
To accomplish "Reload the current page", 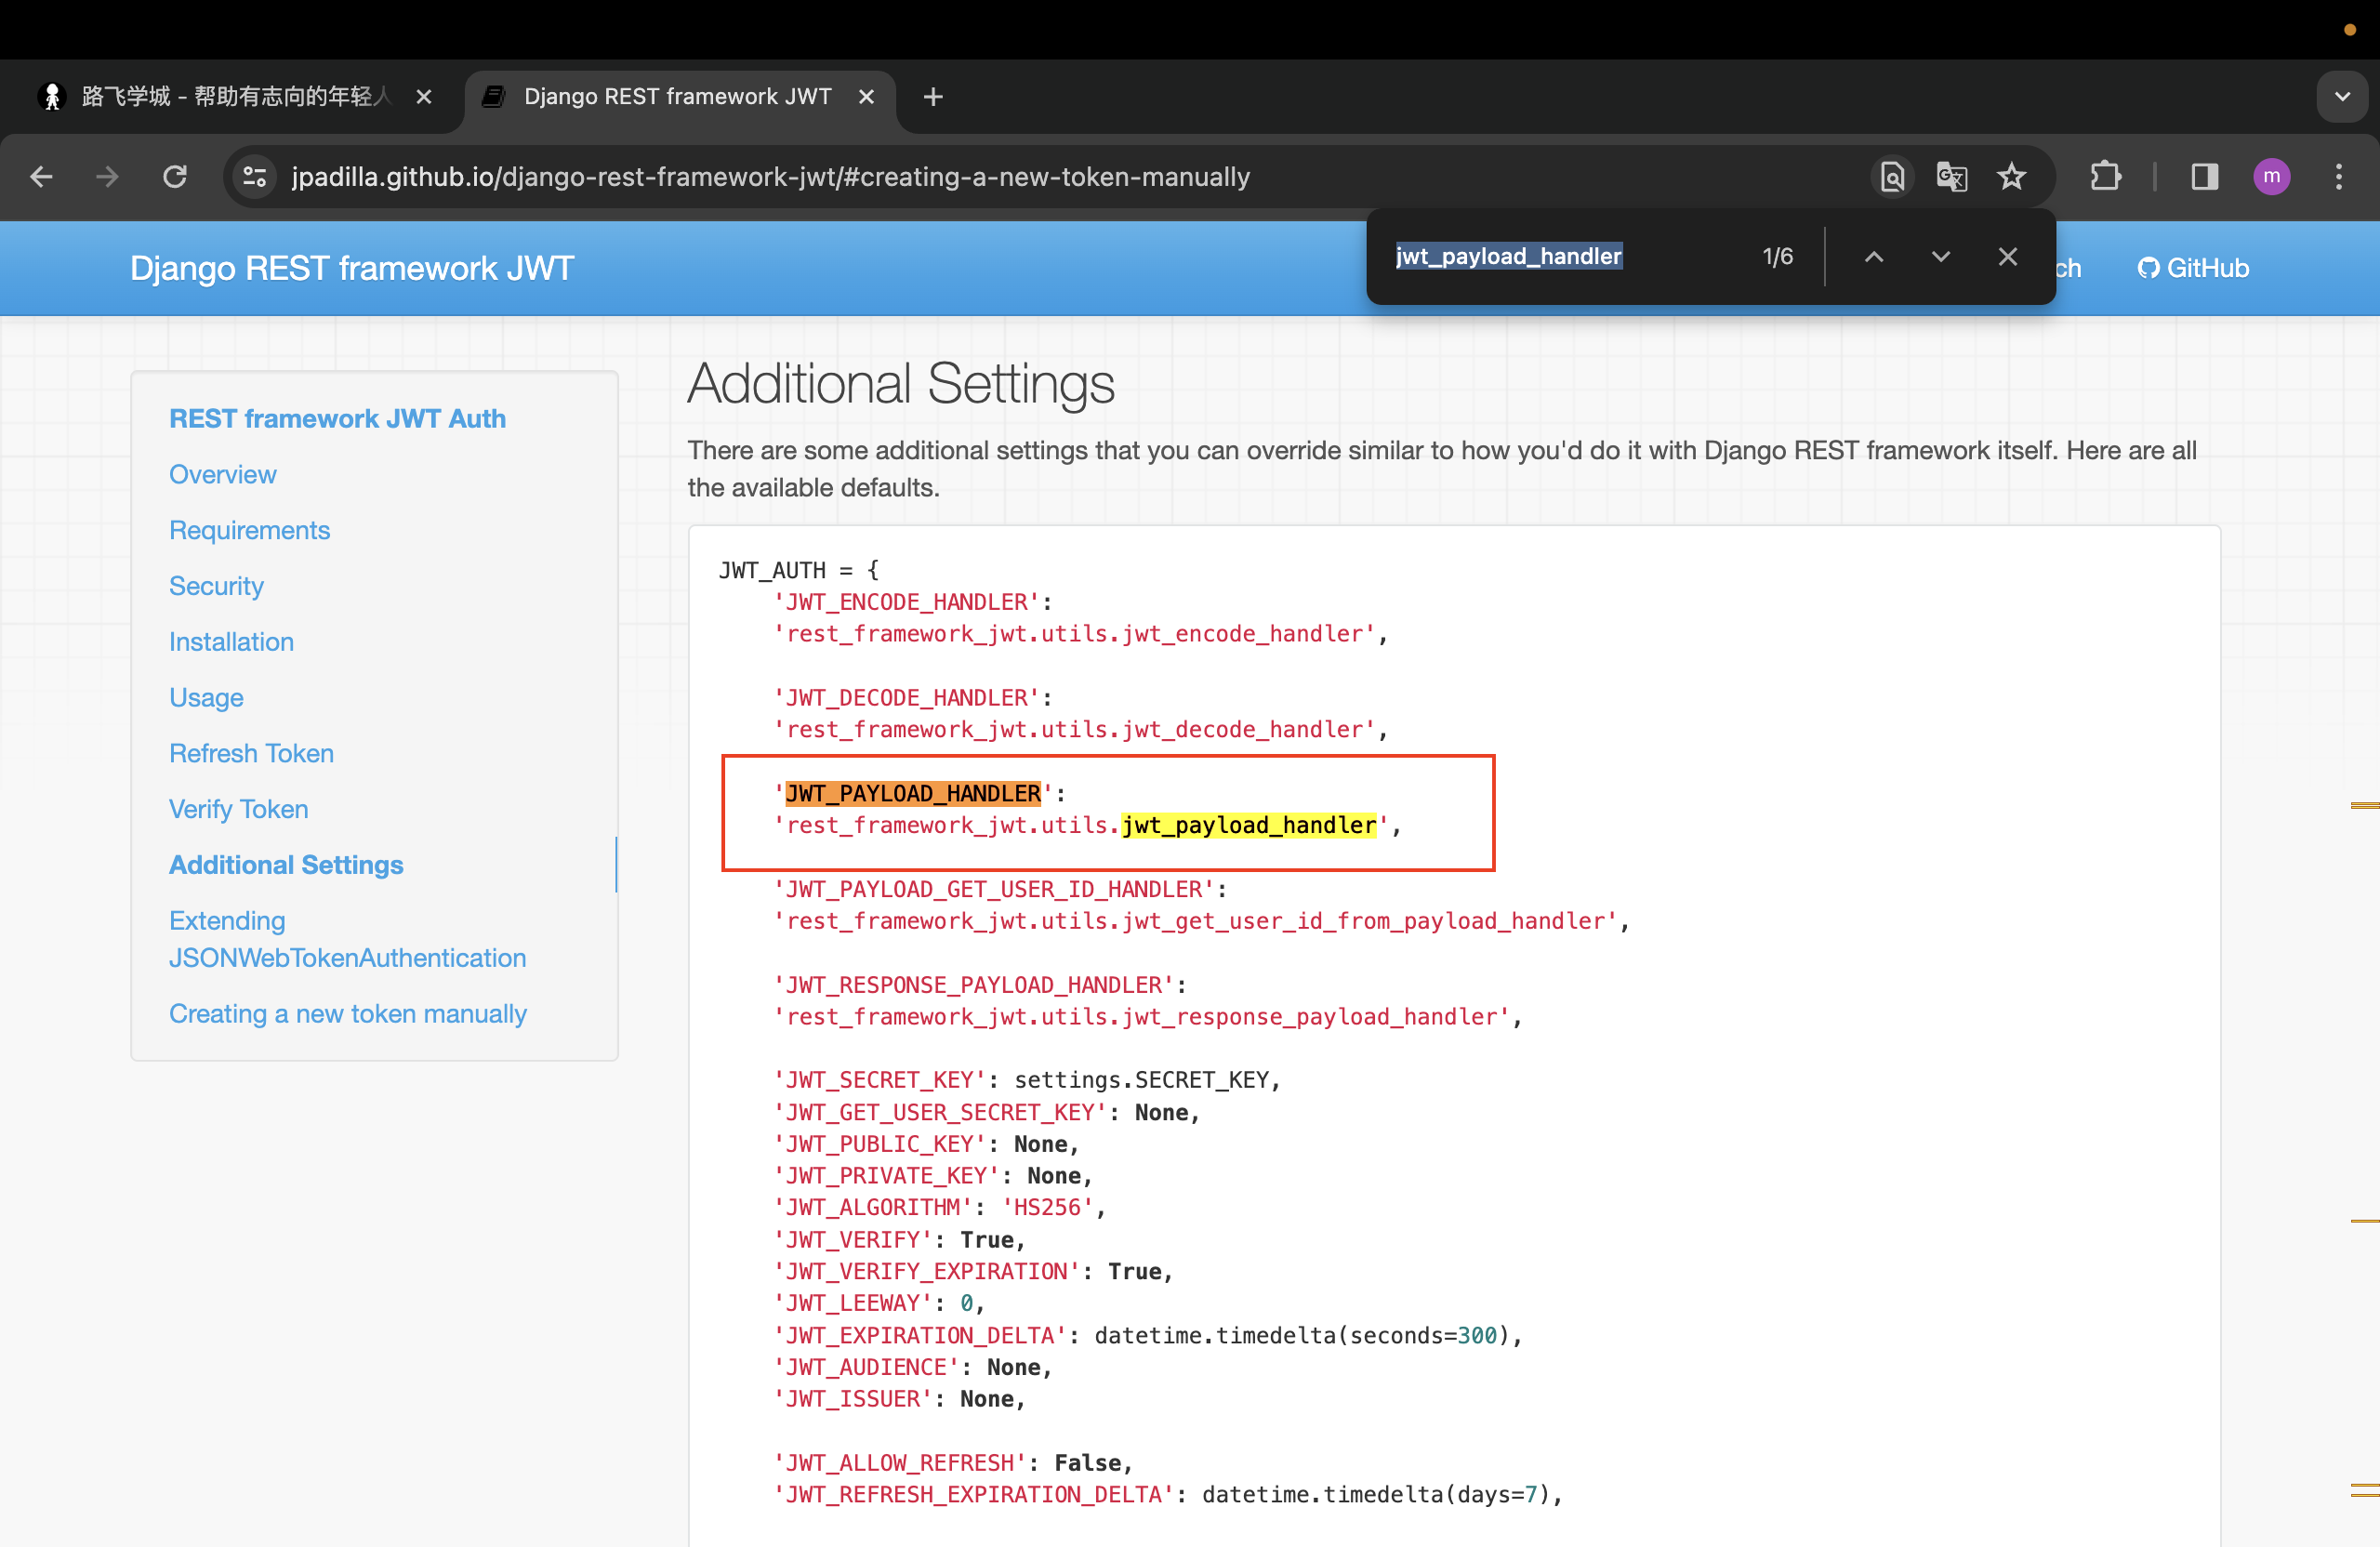I will click(x=175, y=177).
